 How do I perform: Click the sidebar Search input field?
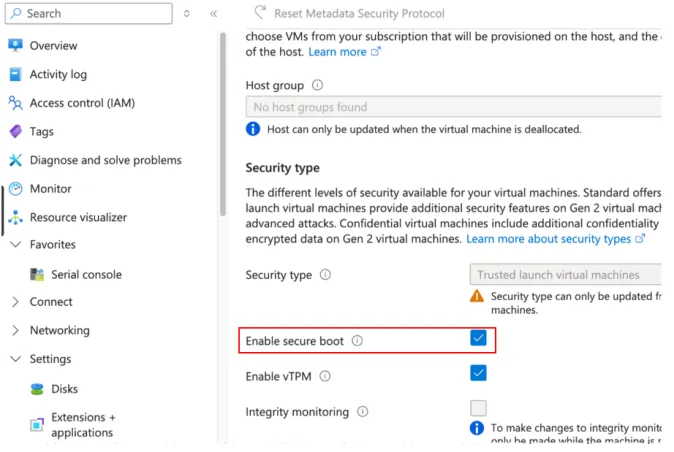pos(89,13)
